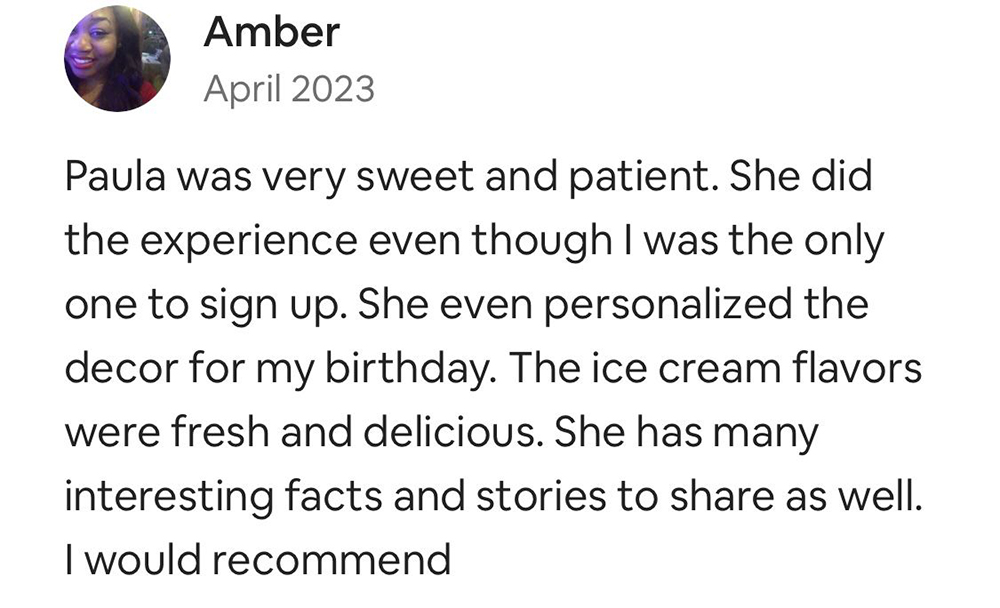This screenshot has width=1000, height=608.
Task: Click the phrase interesting facts
Action: (223, 496)
